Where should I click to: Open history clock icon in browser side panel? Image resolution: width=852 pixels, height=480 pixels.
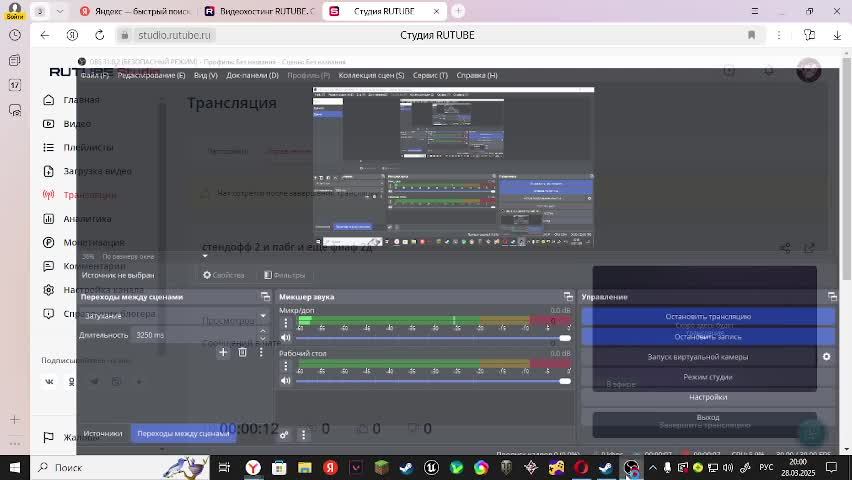pos(15,35)
